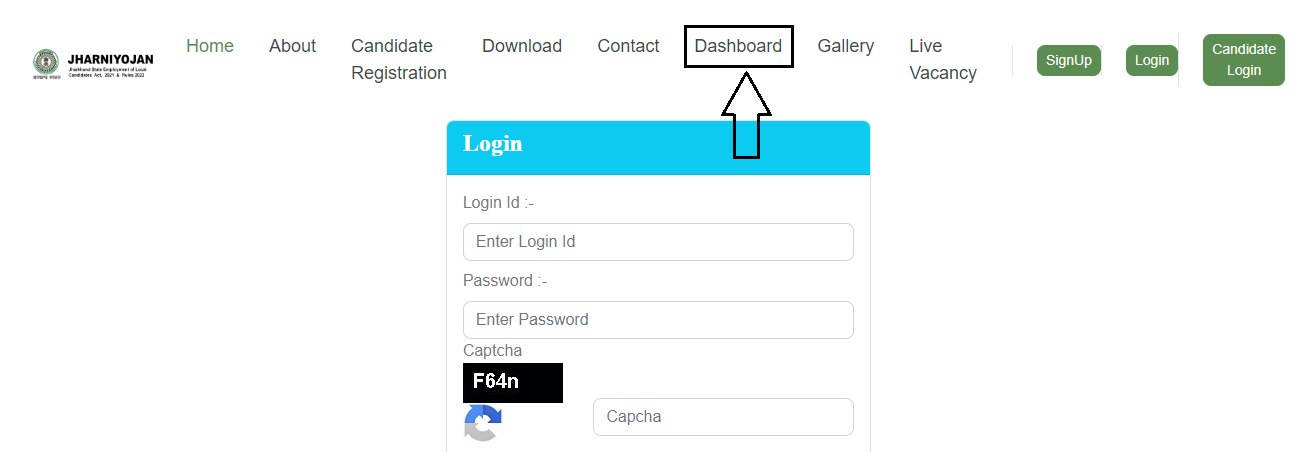Click into the Capcha text field

[x=723, y=417]
